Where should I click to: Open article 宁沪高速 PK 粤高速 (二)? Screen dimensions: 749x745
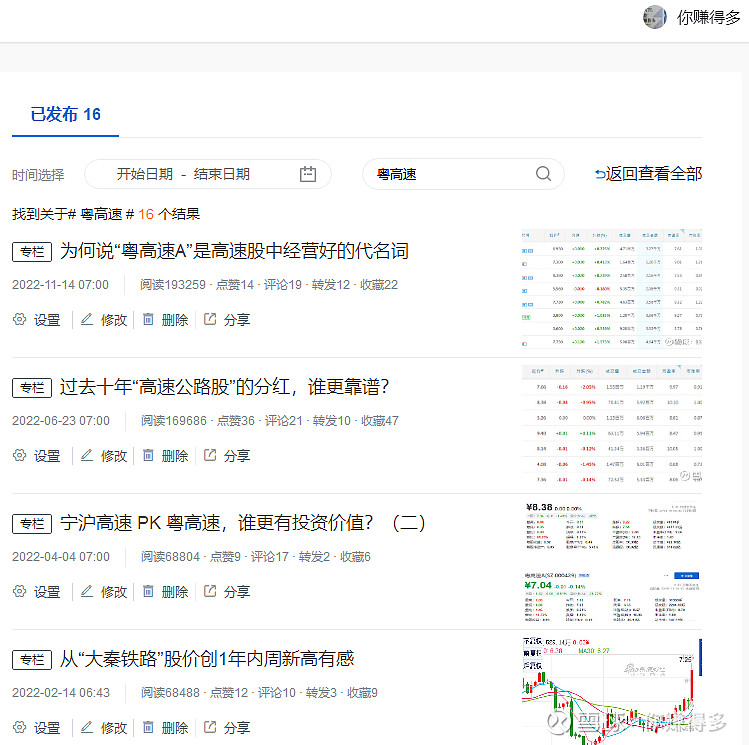point(242,523)
